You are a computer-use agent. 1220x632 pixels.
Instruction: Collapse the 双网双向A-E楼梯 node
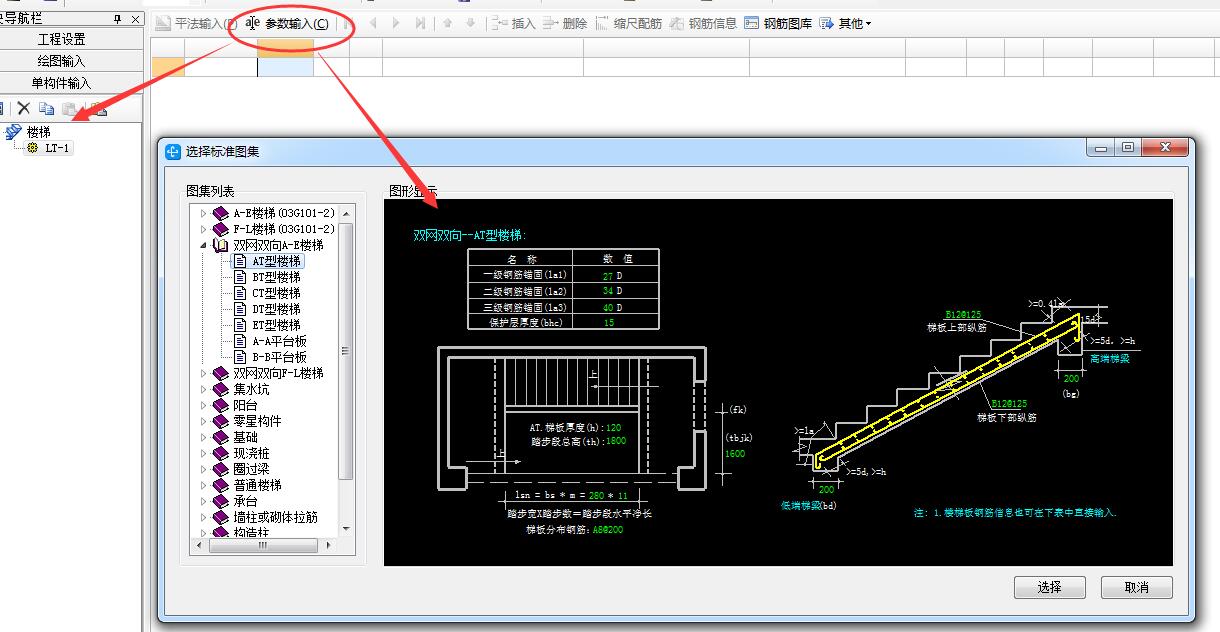pyautogui.click(x=204, y=245)
